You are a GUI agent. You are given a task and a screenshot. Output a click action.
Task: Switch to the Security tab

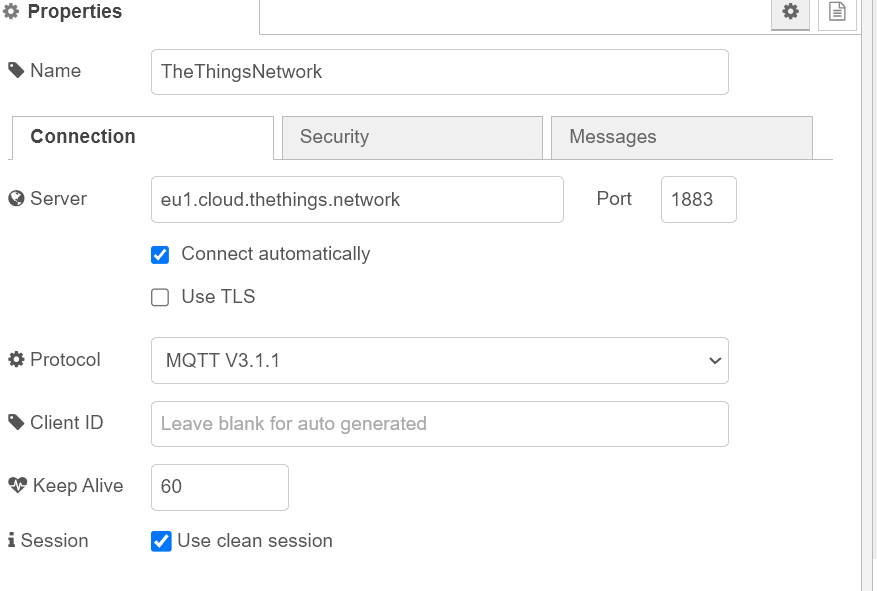click(412, 138)
